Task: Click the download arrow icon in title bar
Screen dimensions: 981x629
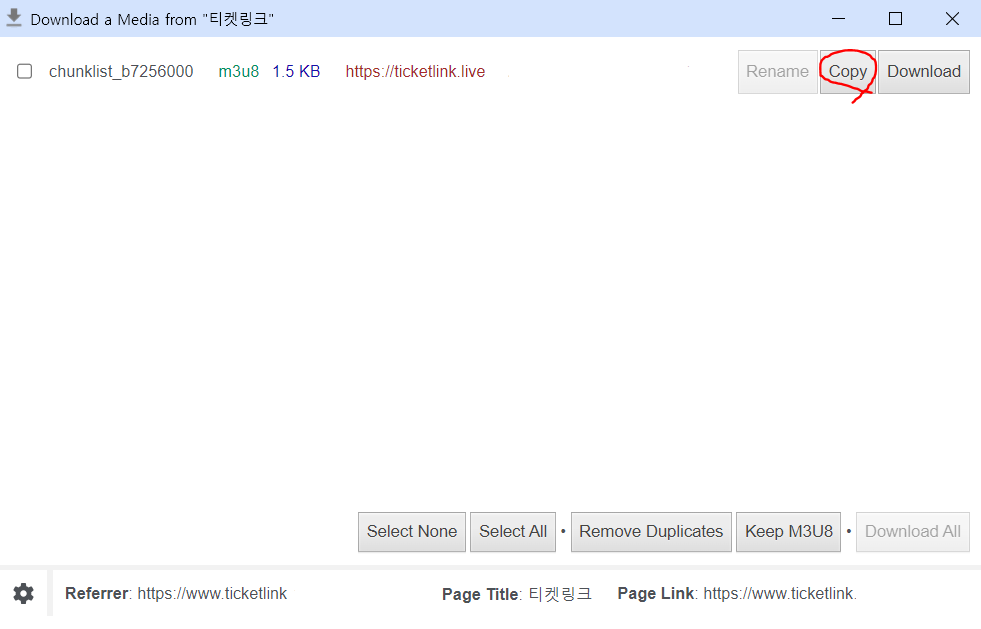Action: click(14, 19)
